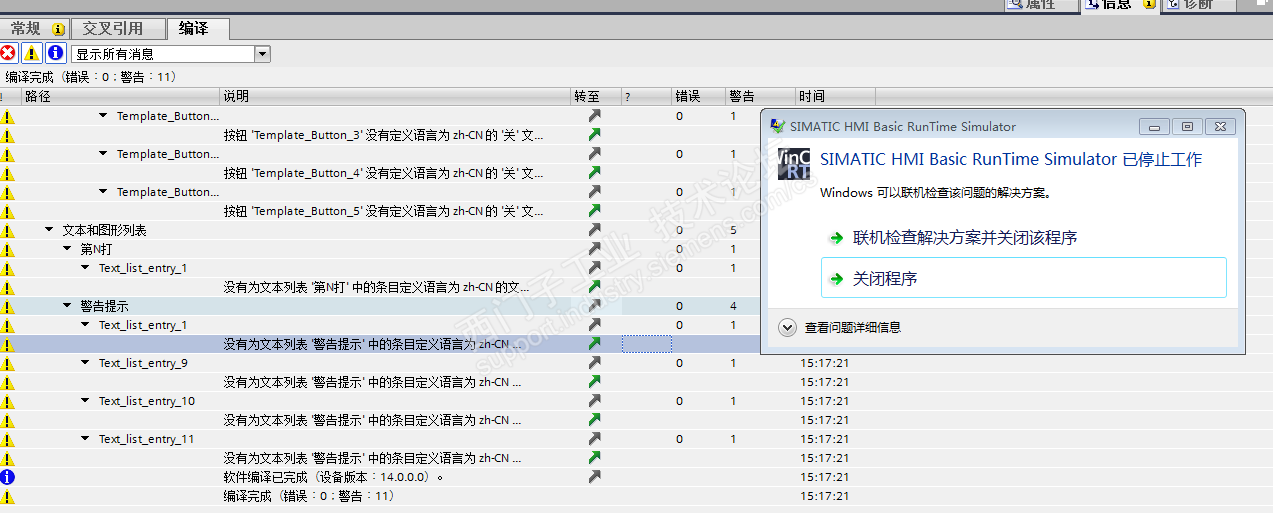Open the 诊断 inspector tab

coord(1197,4)
